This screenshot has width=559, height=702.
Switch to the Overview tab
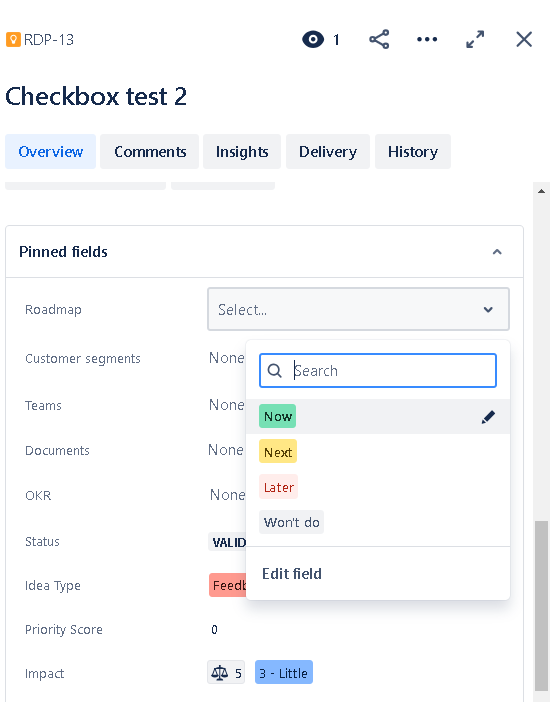(51, 152)
